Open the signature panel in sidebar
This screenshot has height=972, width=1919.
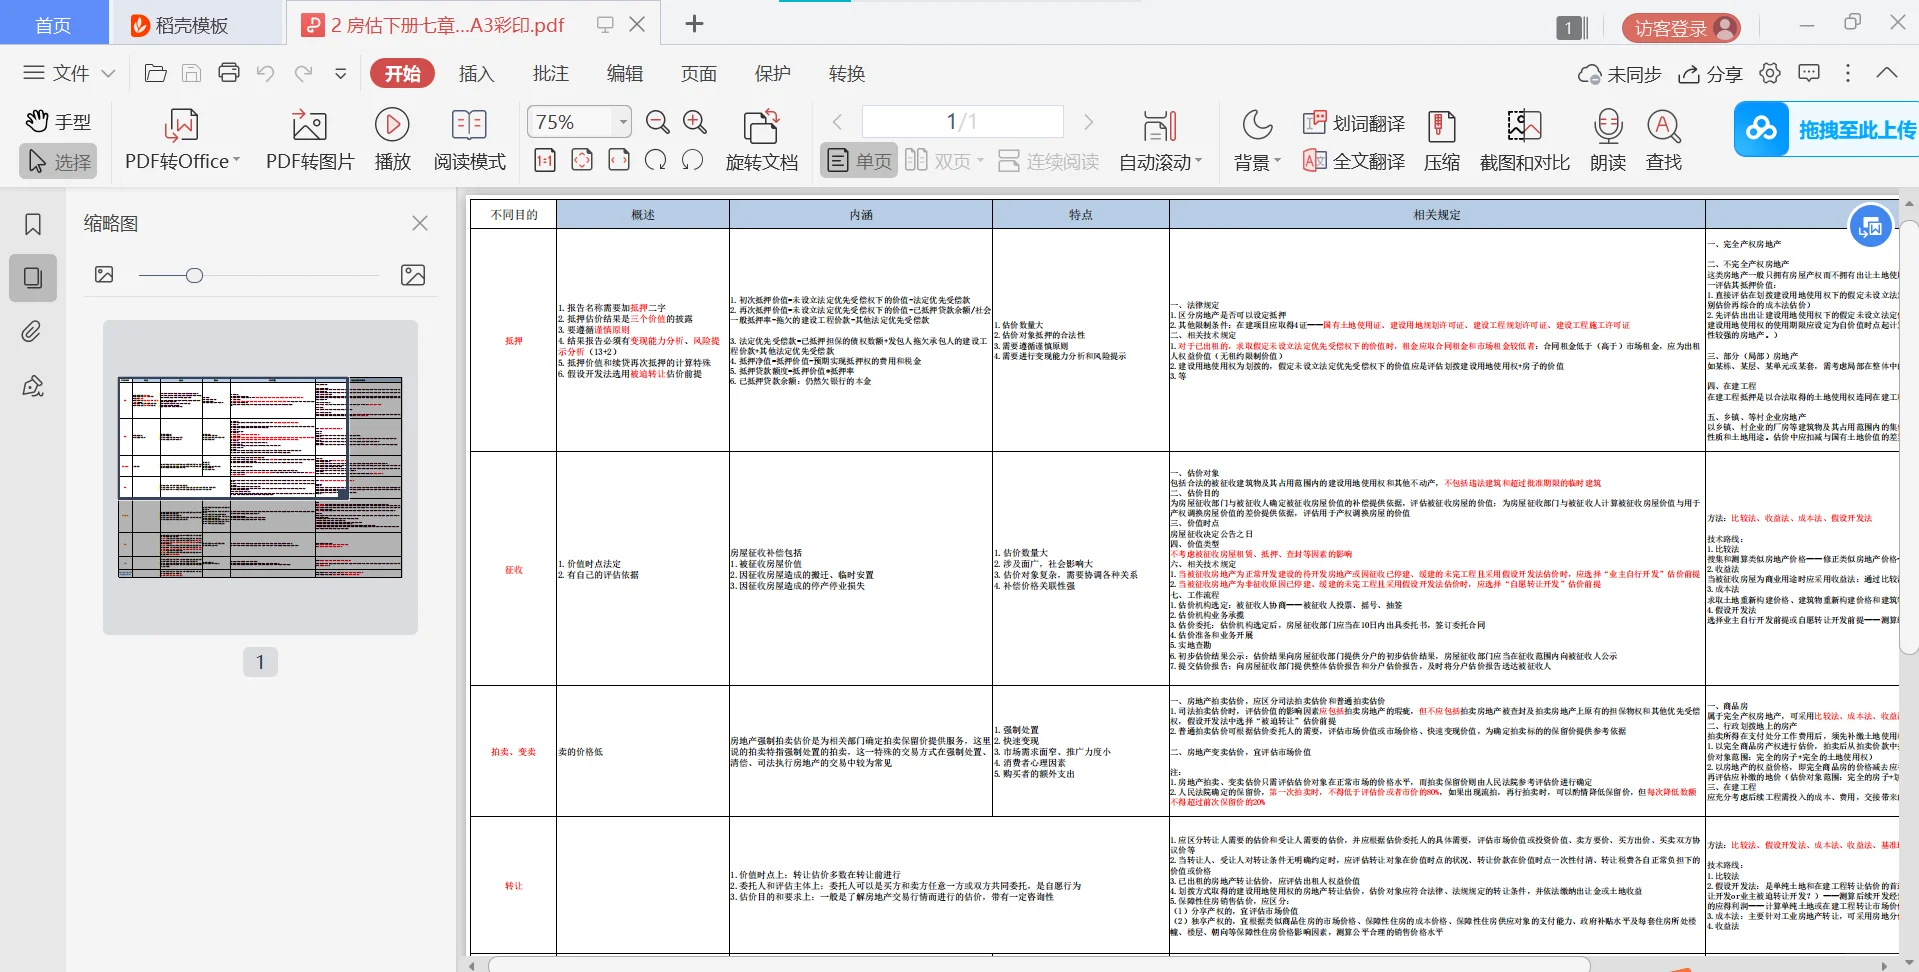[33, 386]
